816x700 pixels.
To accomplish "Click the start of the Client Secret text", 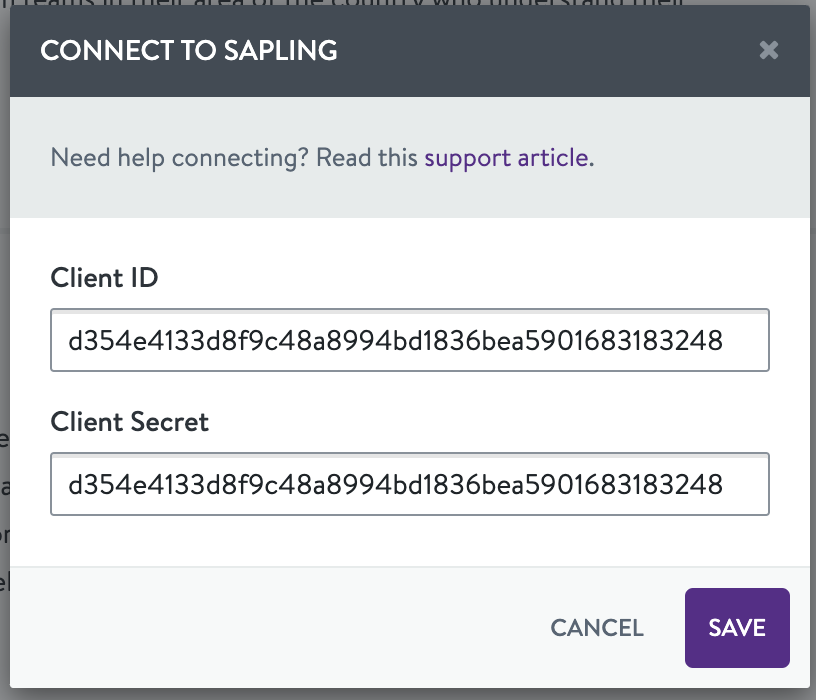I will pyautogui.click(x=68, y=485).
